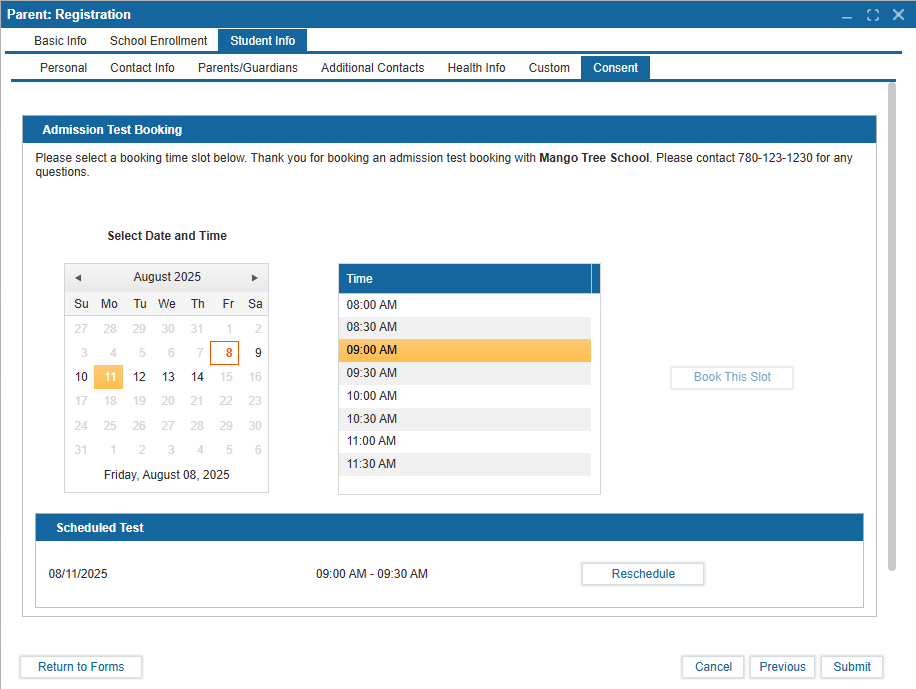Go to next month in calendar

(x=255, y=278)
